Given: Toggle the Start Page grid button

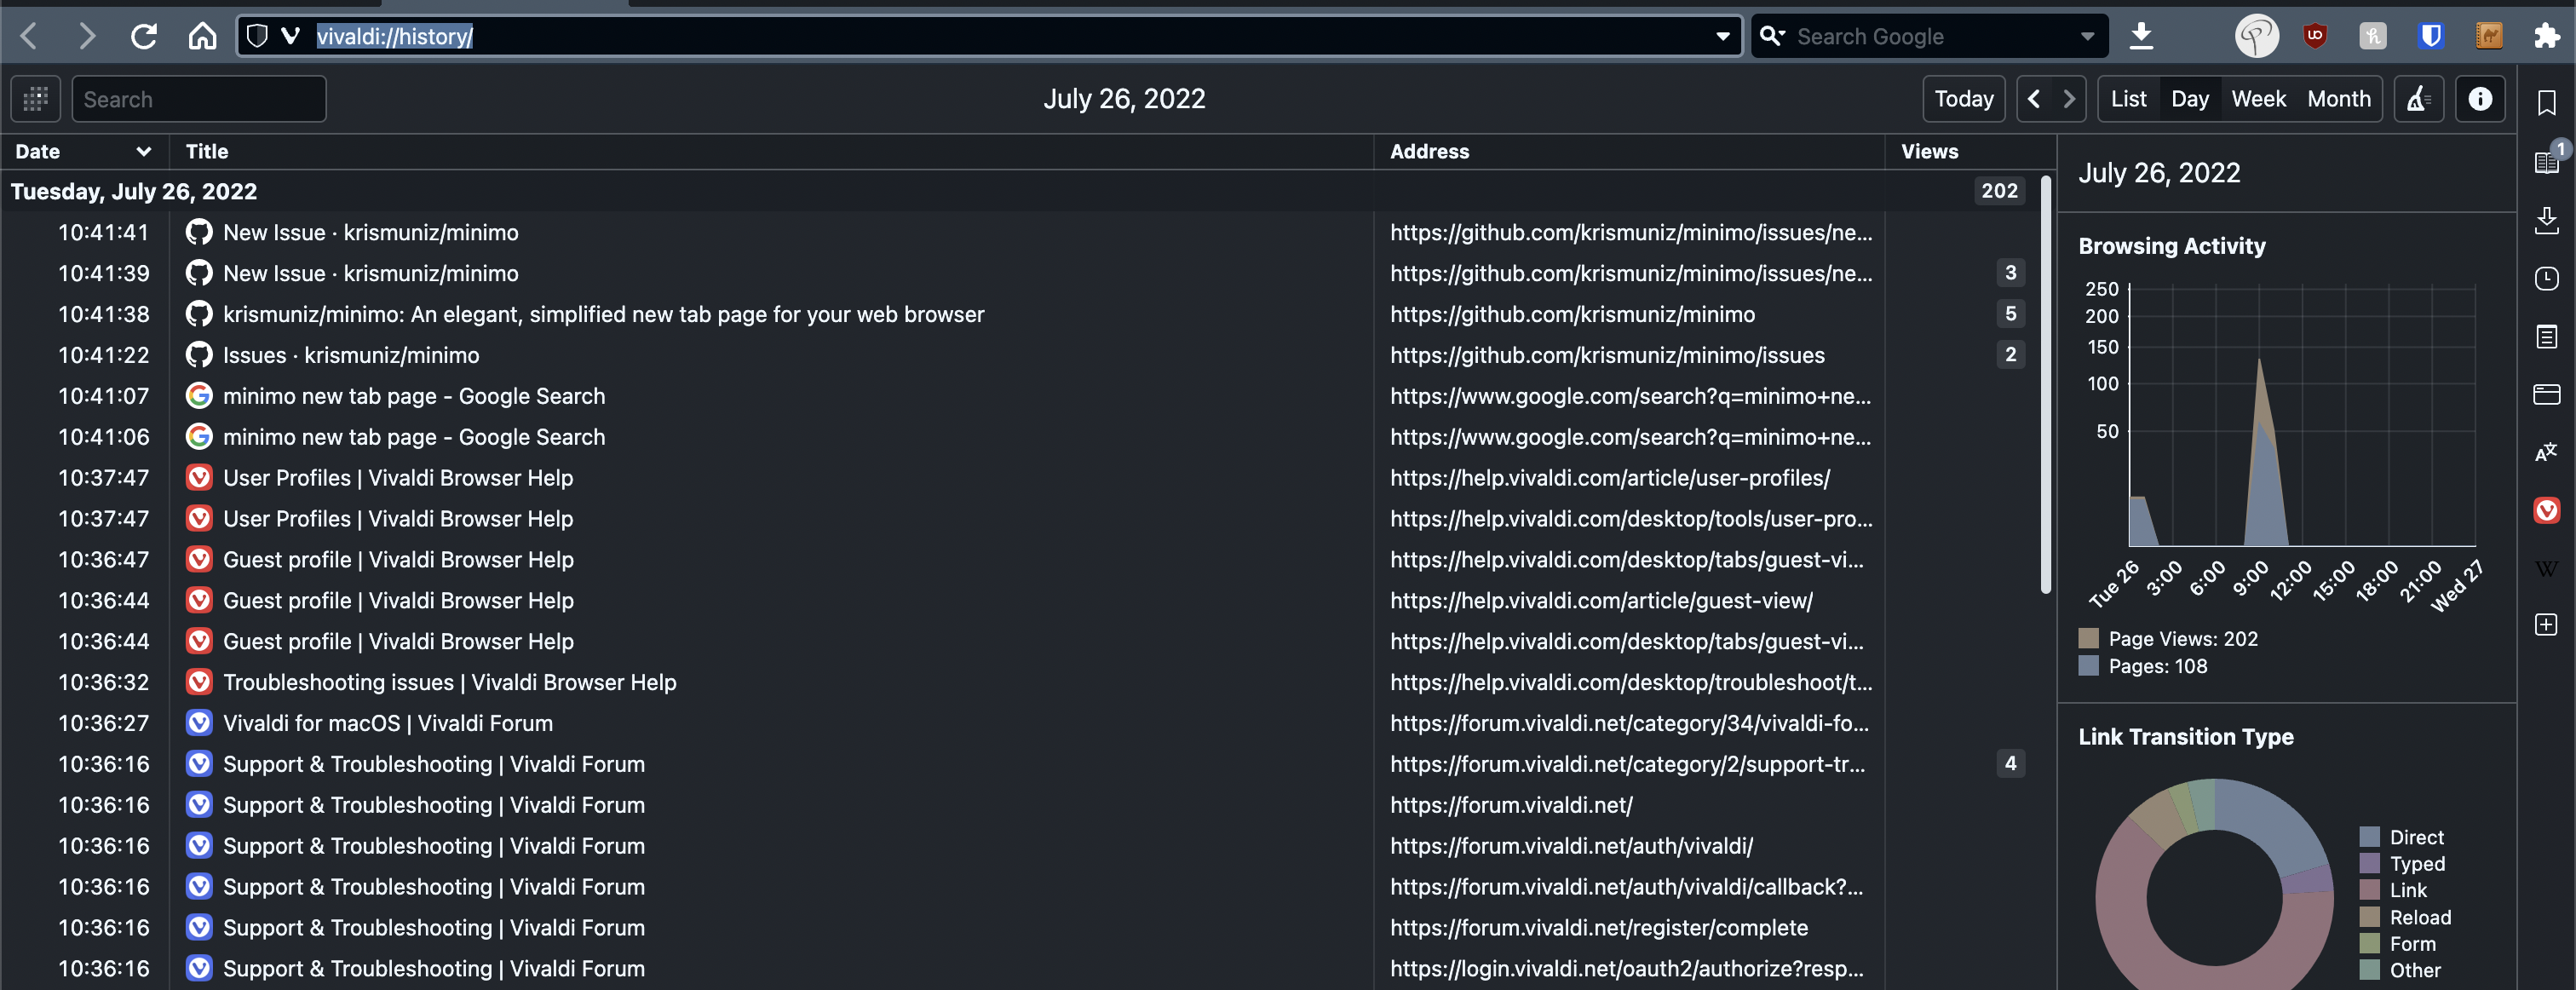Looking at the screenshot, I should tap(36, 99).
